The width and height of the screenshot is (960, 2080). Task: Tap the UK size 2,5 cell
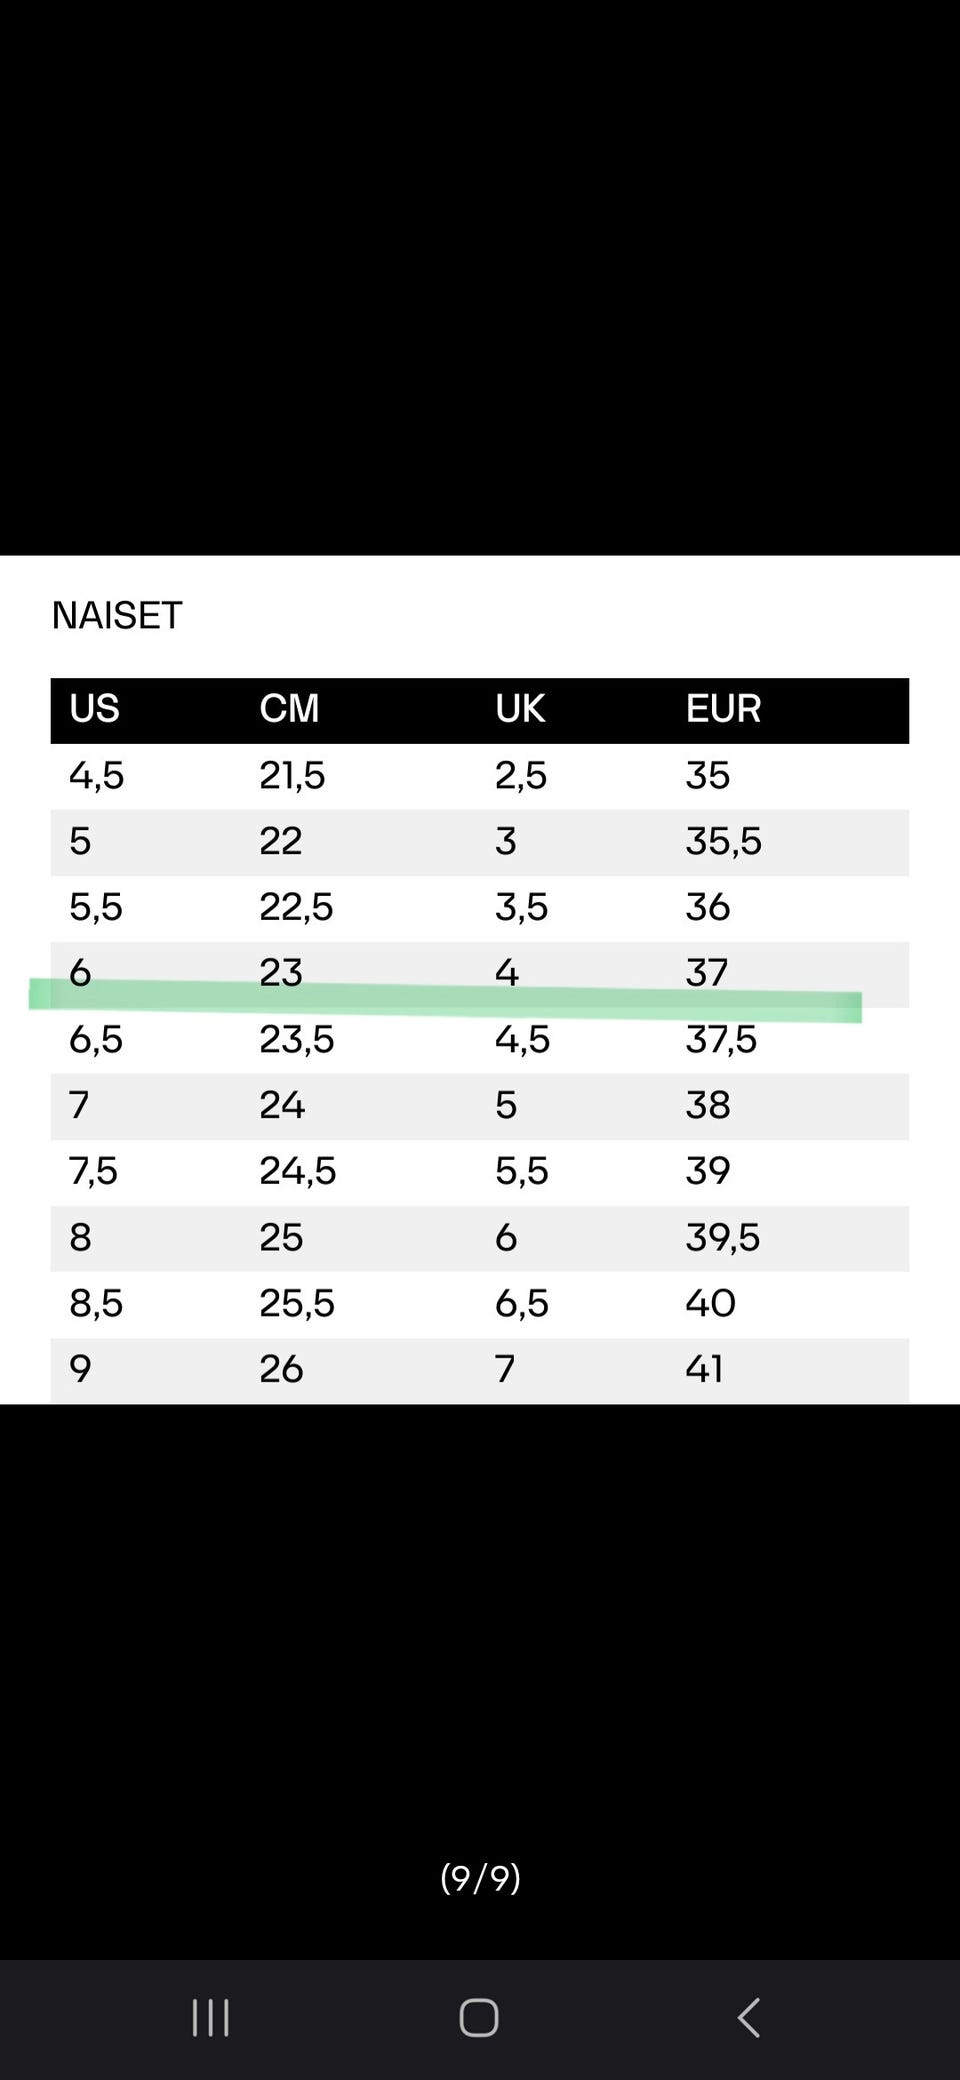pos(521,776)
